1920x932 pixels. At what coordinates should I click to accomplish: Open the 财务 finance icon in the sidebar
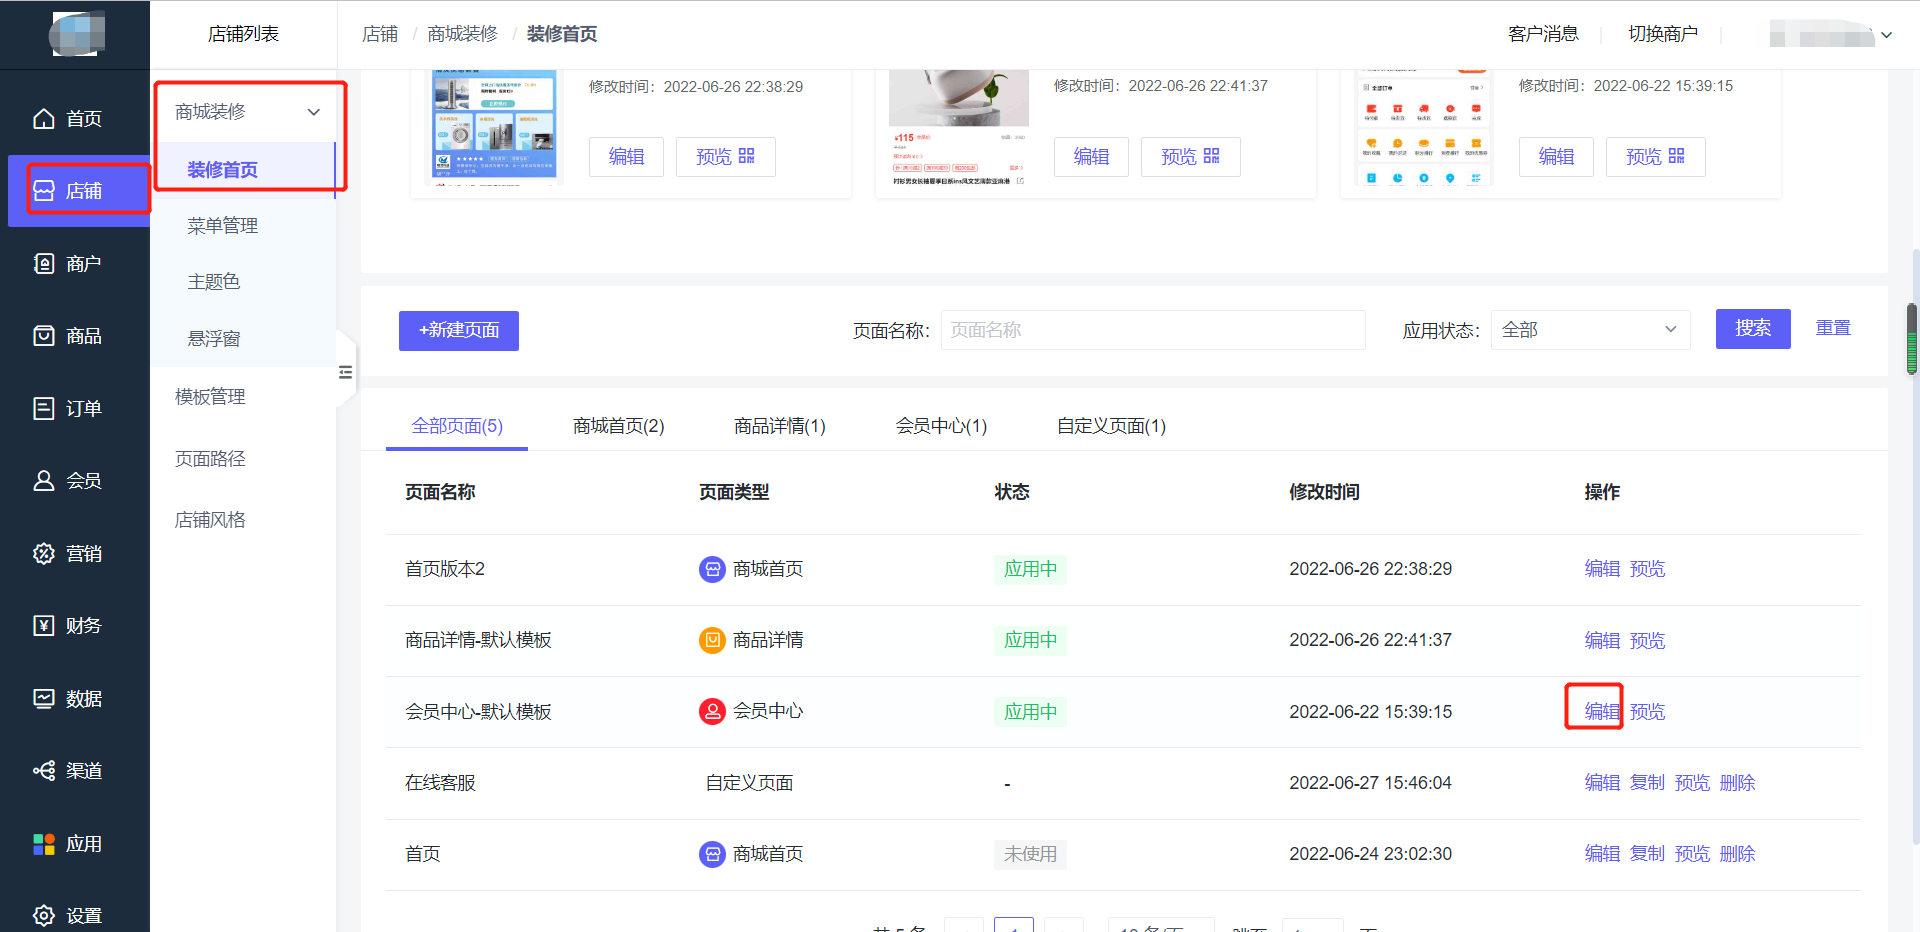pos(44,626)
